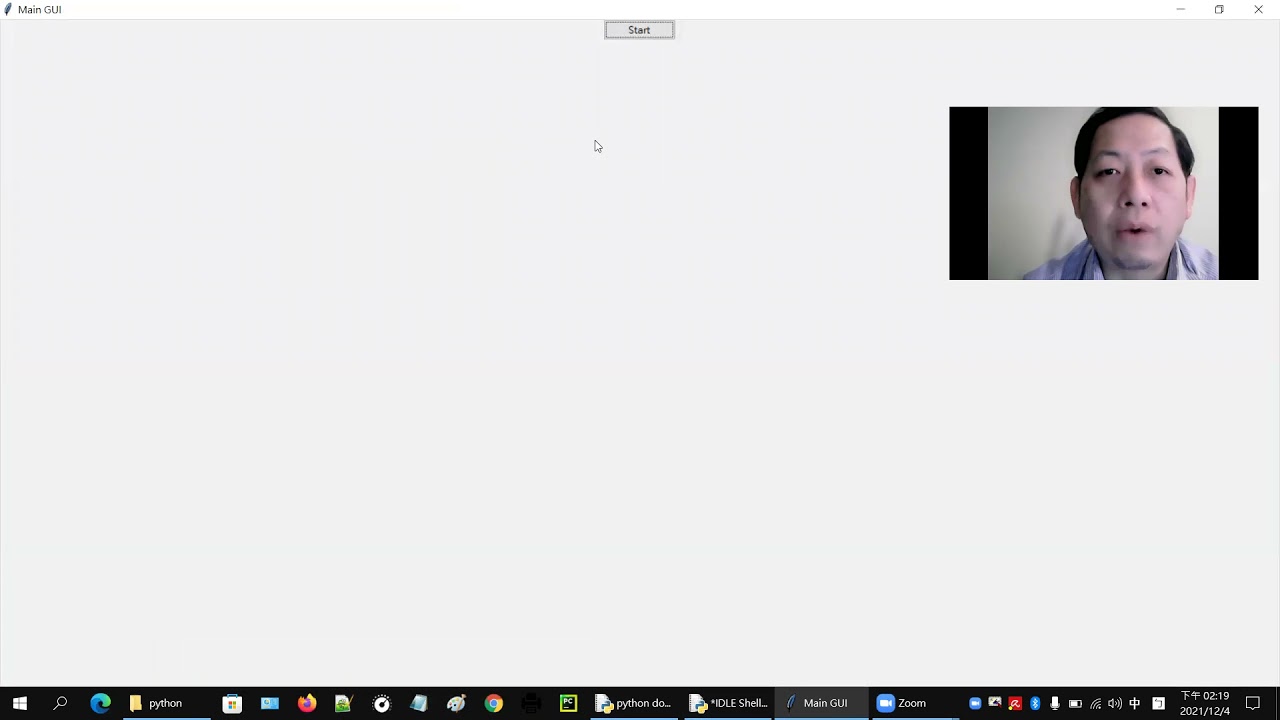Open the IME mode tray icon
This screenshot has height=720, width=1280.
(x=1158, y=703)
